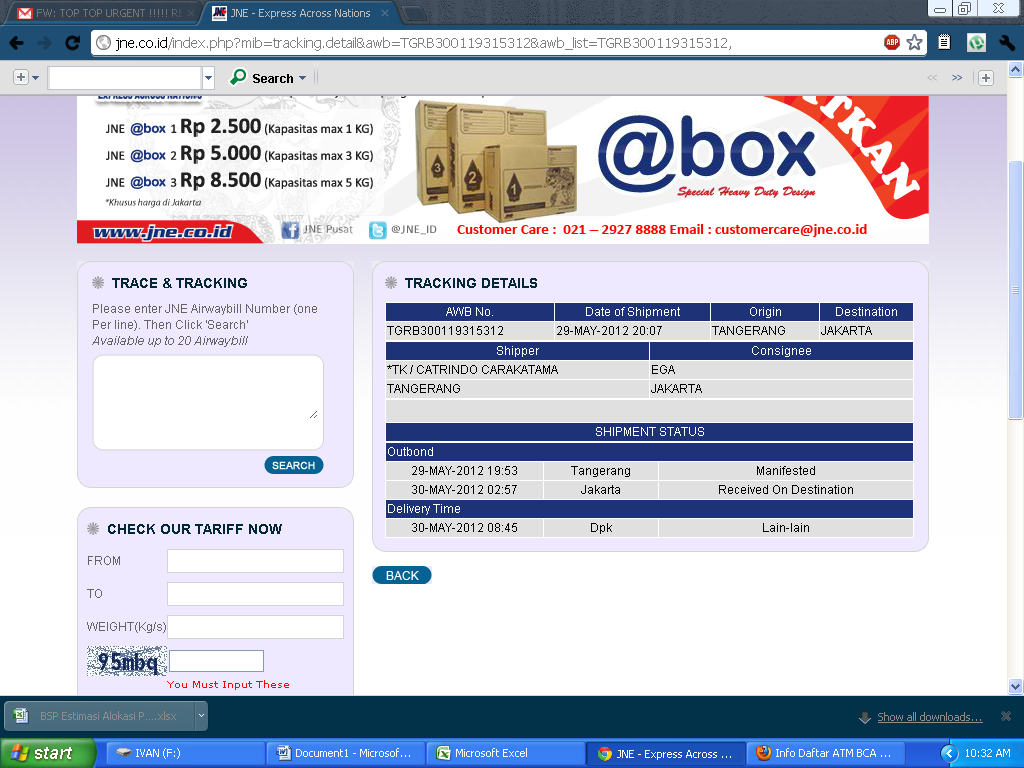Select the JNE - Express Across Nations tab

click(300, 13)
